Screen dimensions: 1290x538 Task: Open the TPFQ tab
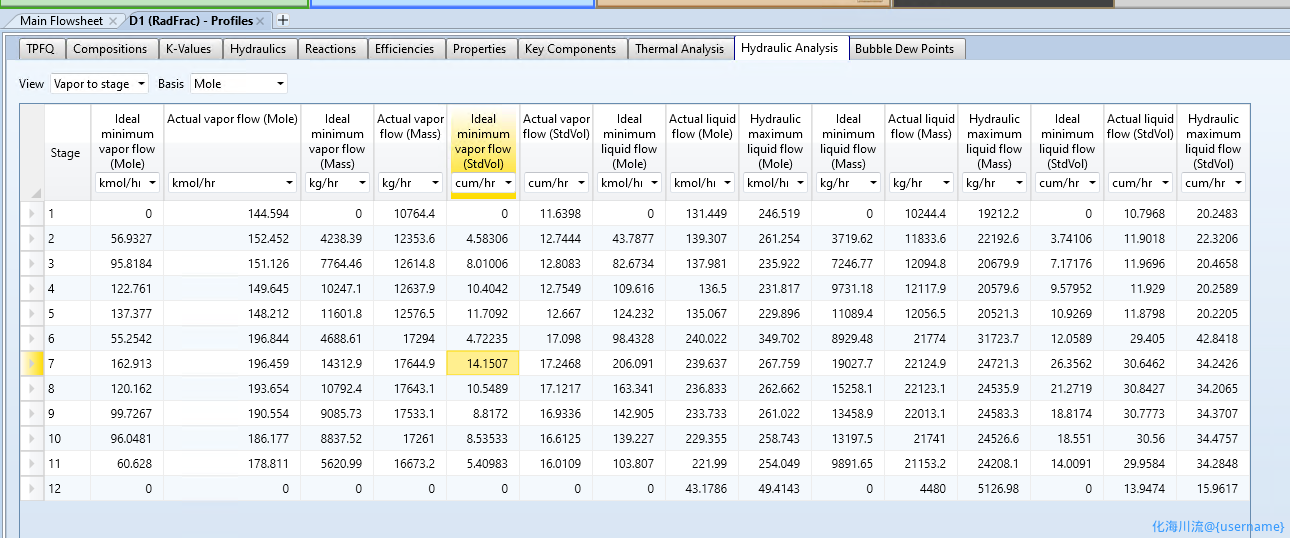click(41, 48)
